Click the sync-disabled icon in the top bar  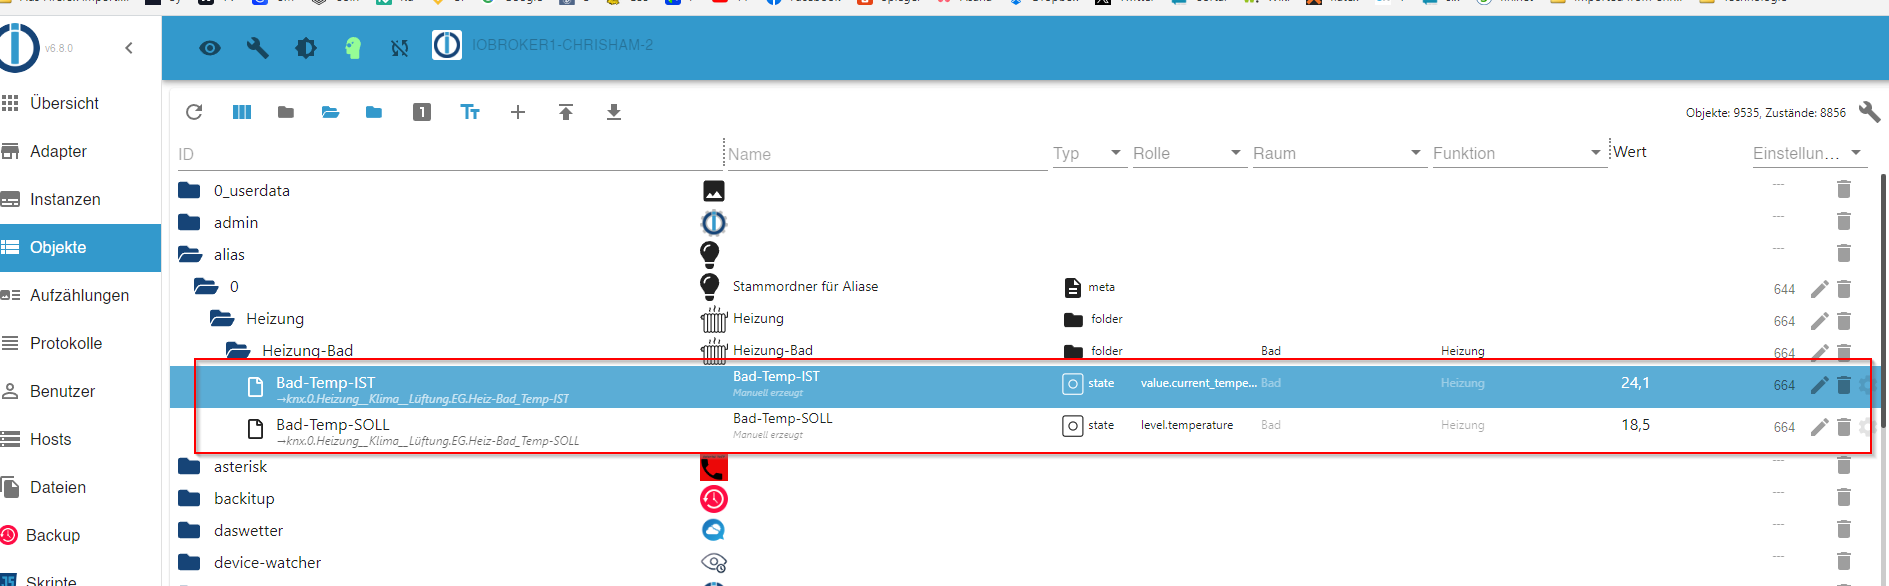(400, 48)
